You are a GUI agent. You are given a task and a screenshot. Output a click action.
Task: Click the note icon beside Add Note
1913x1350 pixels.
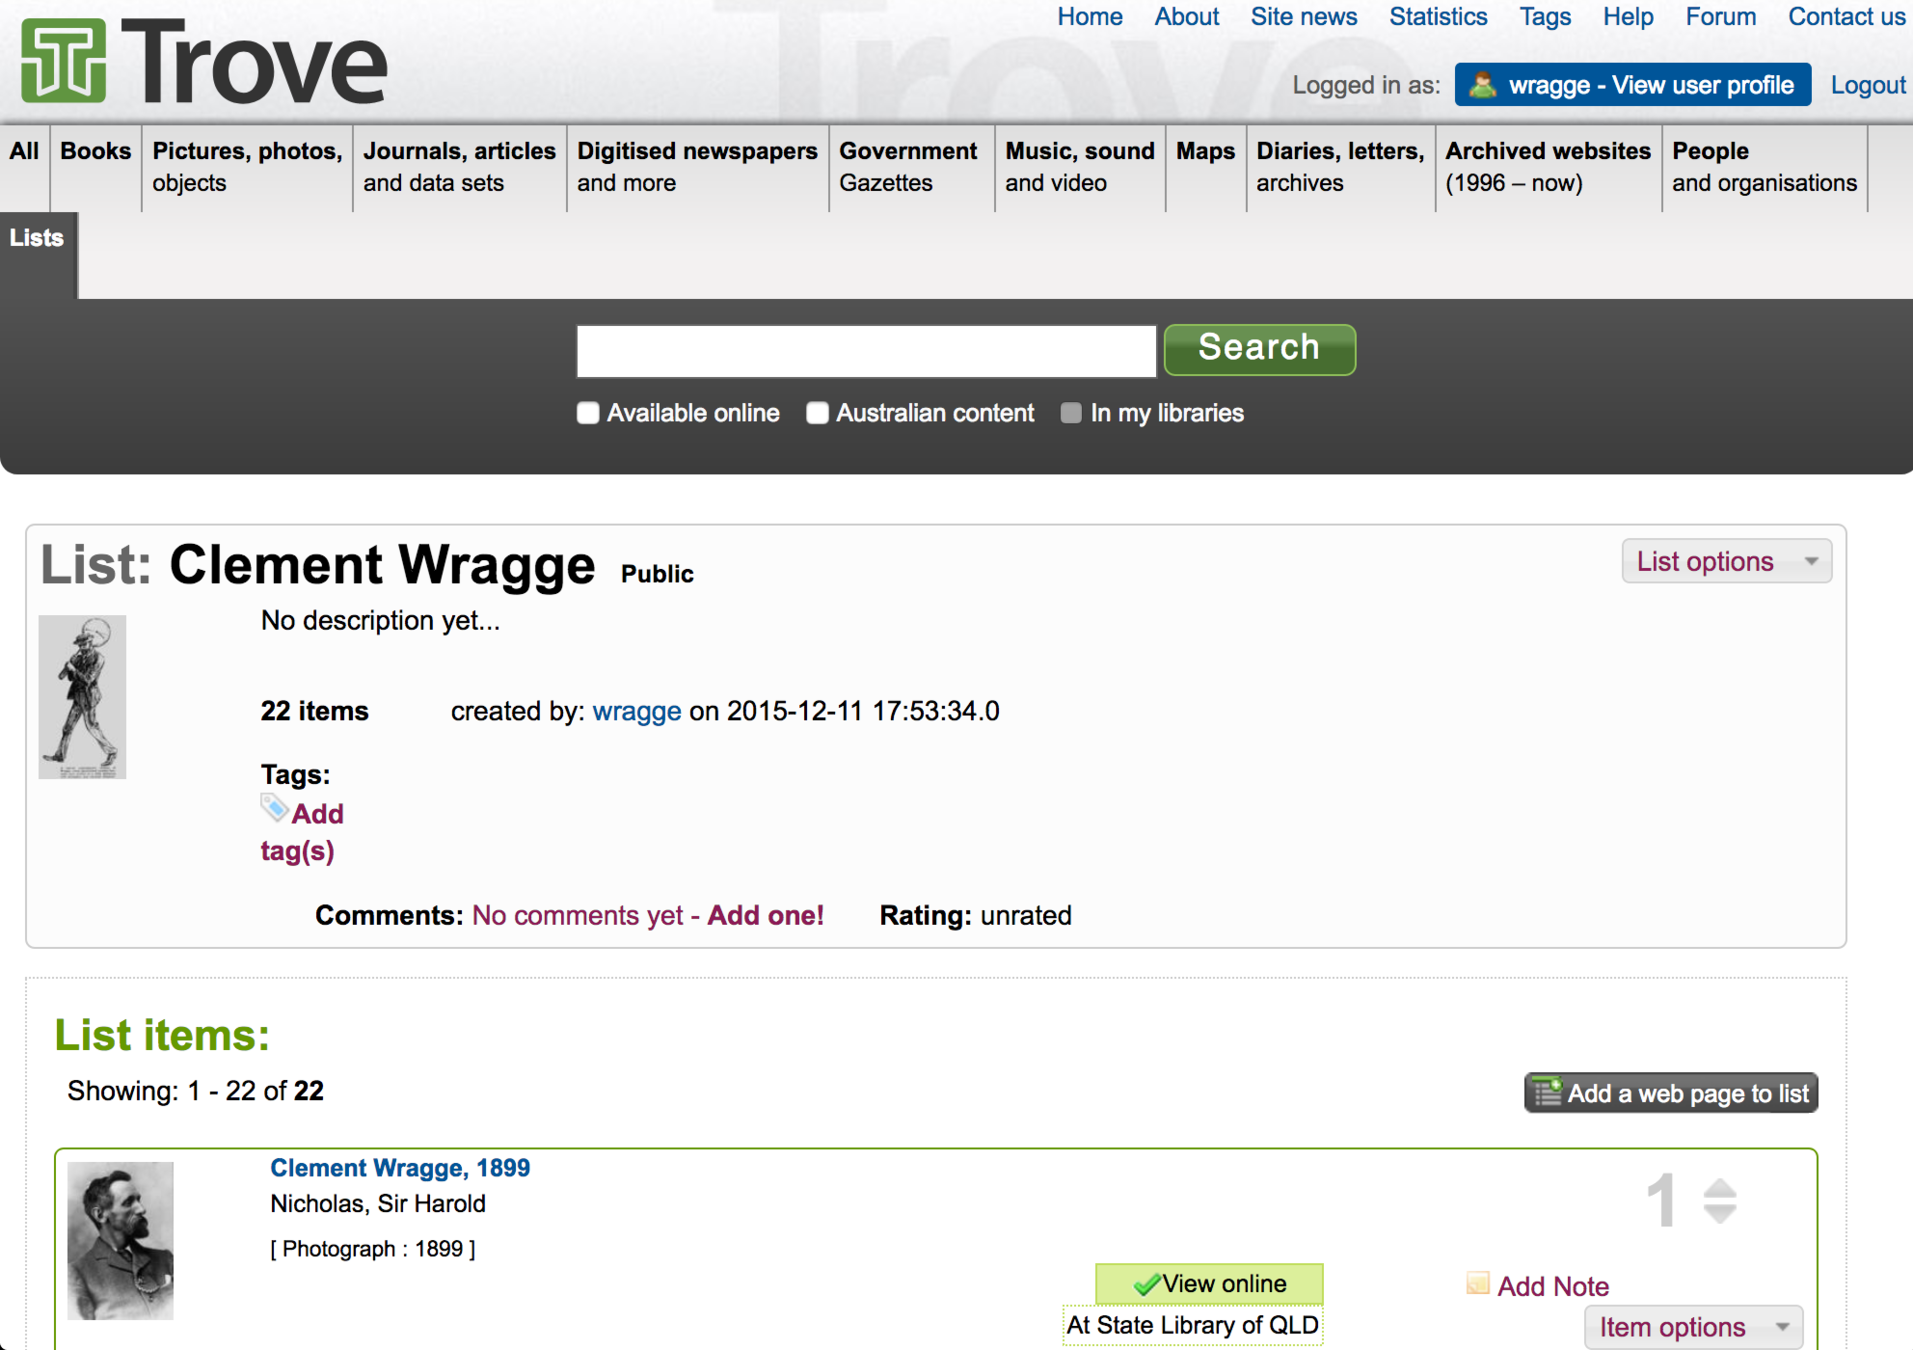1477,1284
